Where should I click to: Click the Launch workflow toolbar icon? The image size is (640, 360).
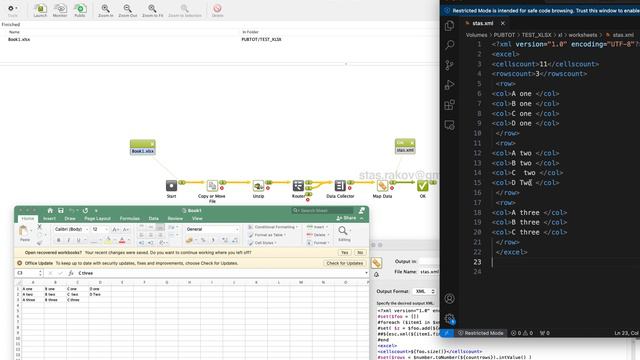40,10
